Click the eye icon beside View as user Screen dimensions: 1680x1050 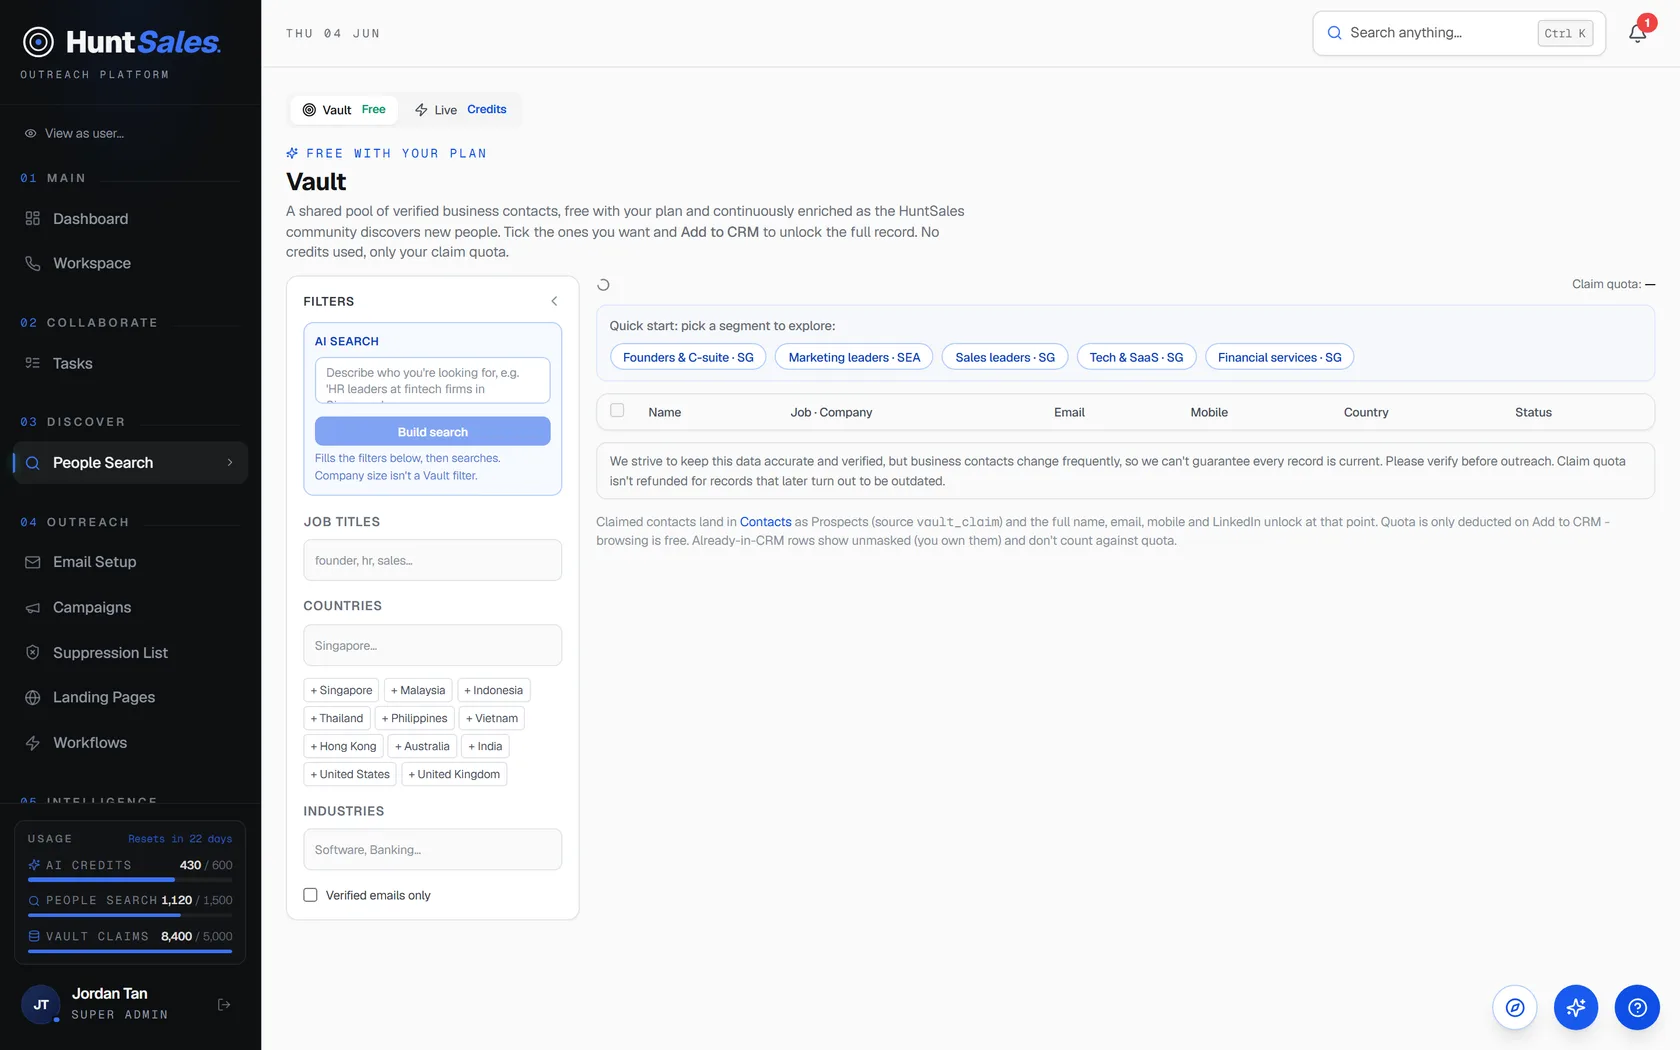click(31, 133)
